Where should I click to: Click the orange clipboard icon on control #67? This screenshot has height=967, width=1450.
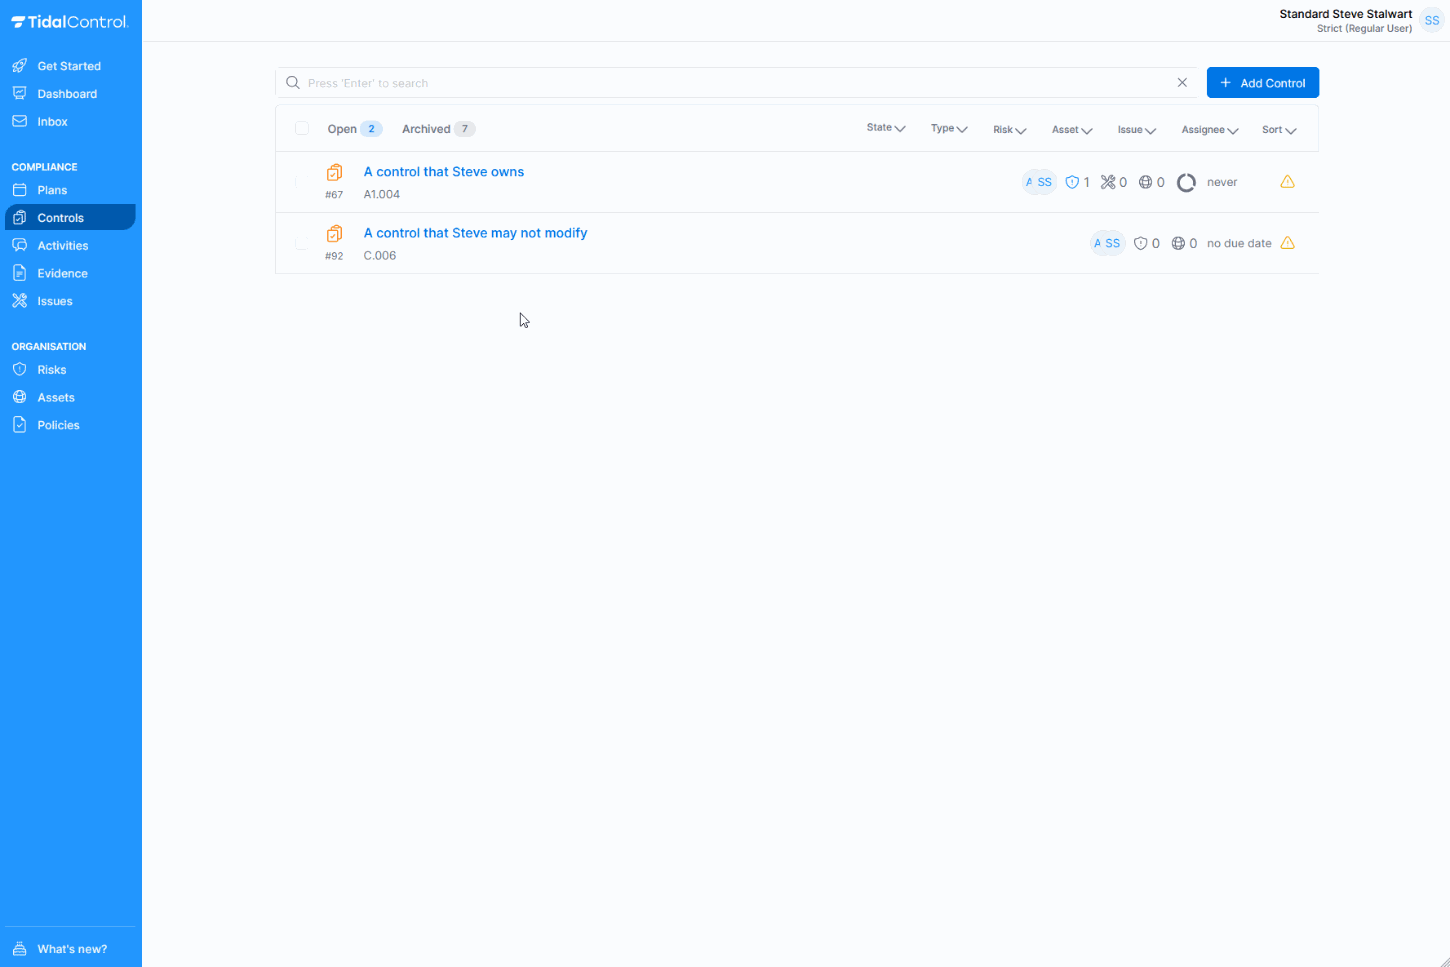point(334,172)
